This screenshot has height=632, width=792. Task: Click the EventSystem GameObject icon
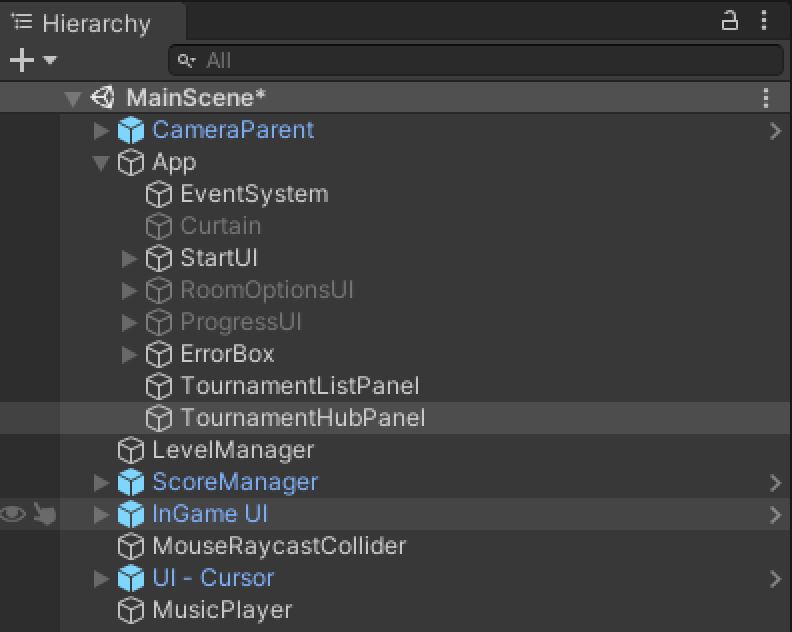pyautogui.click(x=159, y=194)
